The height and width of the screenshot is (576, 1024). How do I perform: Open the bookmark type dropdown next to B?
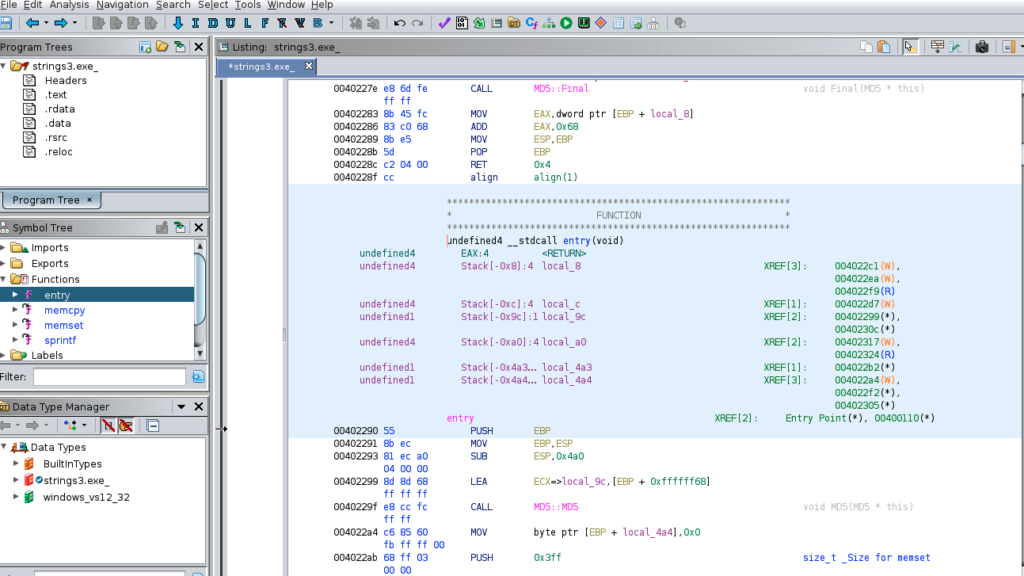(x=331, y=24)
